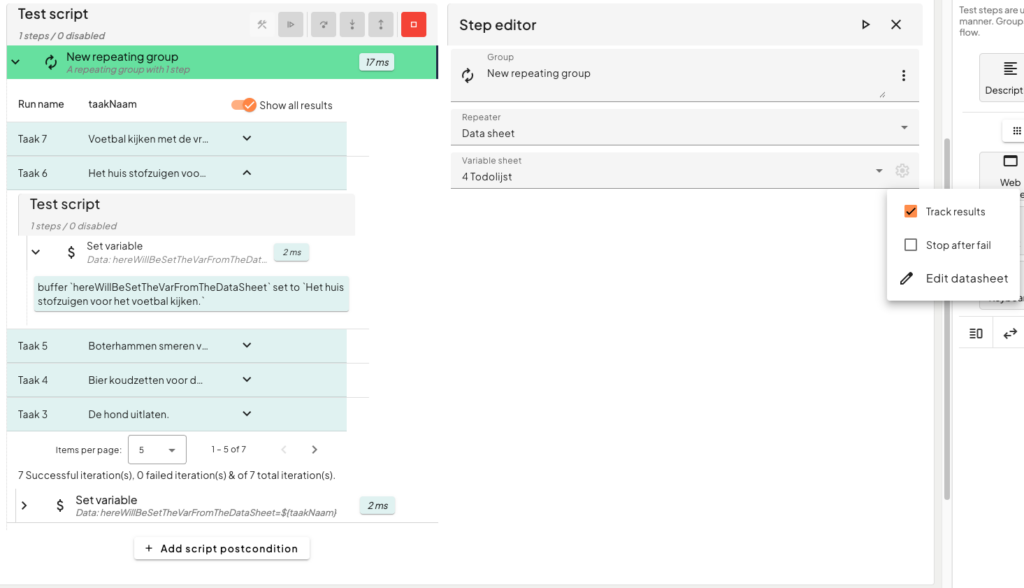Click the Group name text field
The width and height of the screenshot is (1024, 588).
click(680, 75)
